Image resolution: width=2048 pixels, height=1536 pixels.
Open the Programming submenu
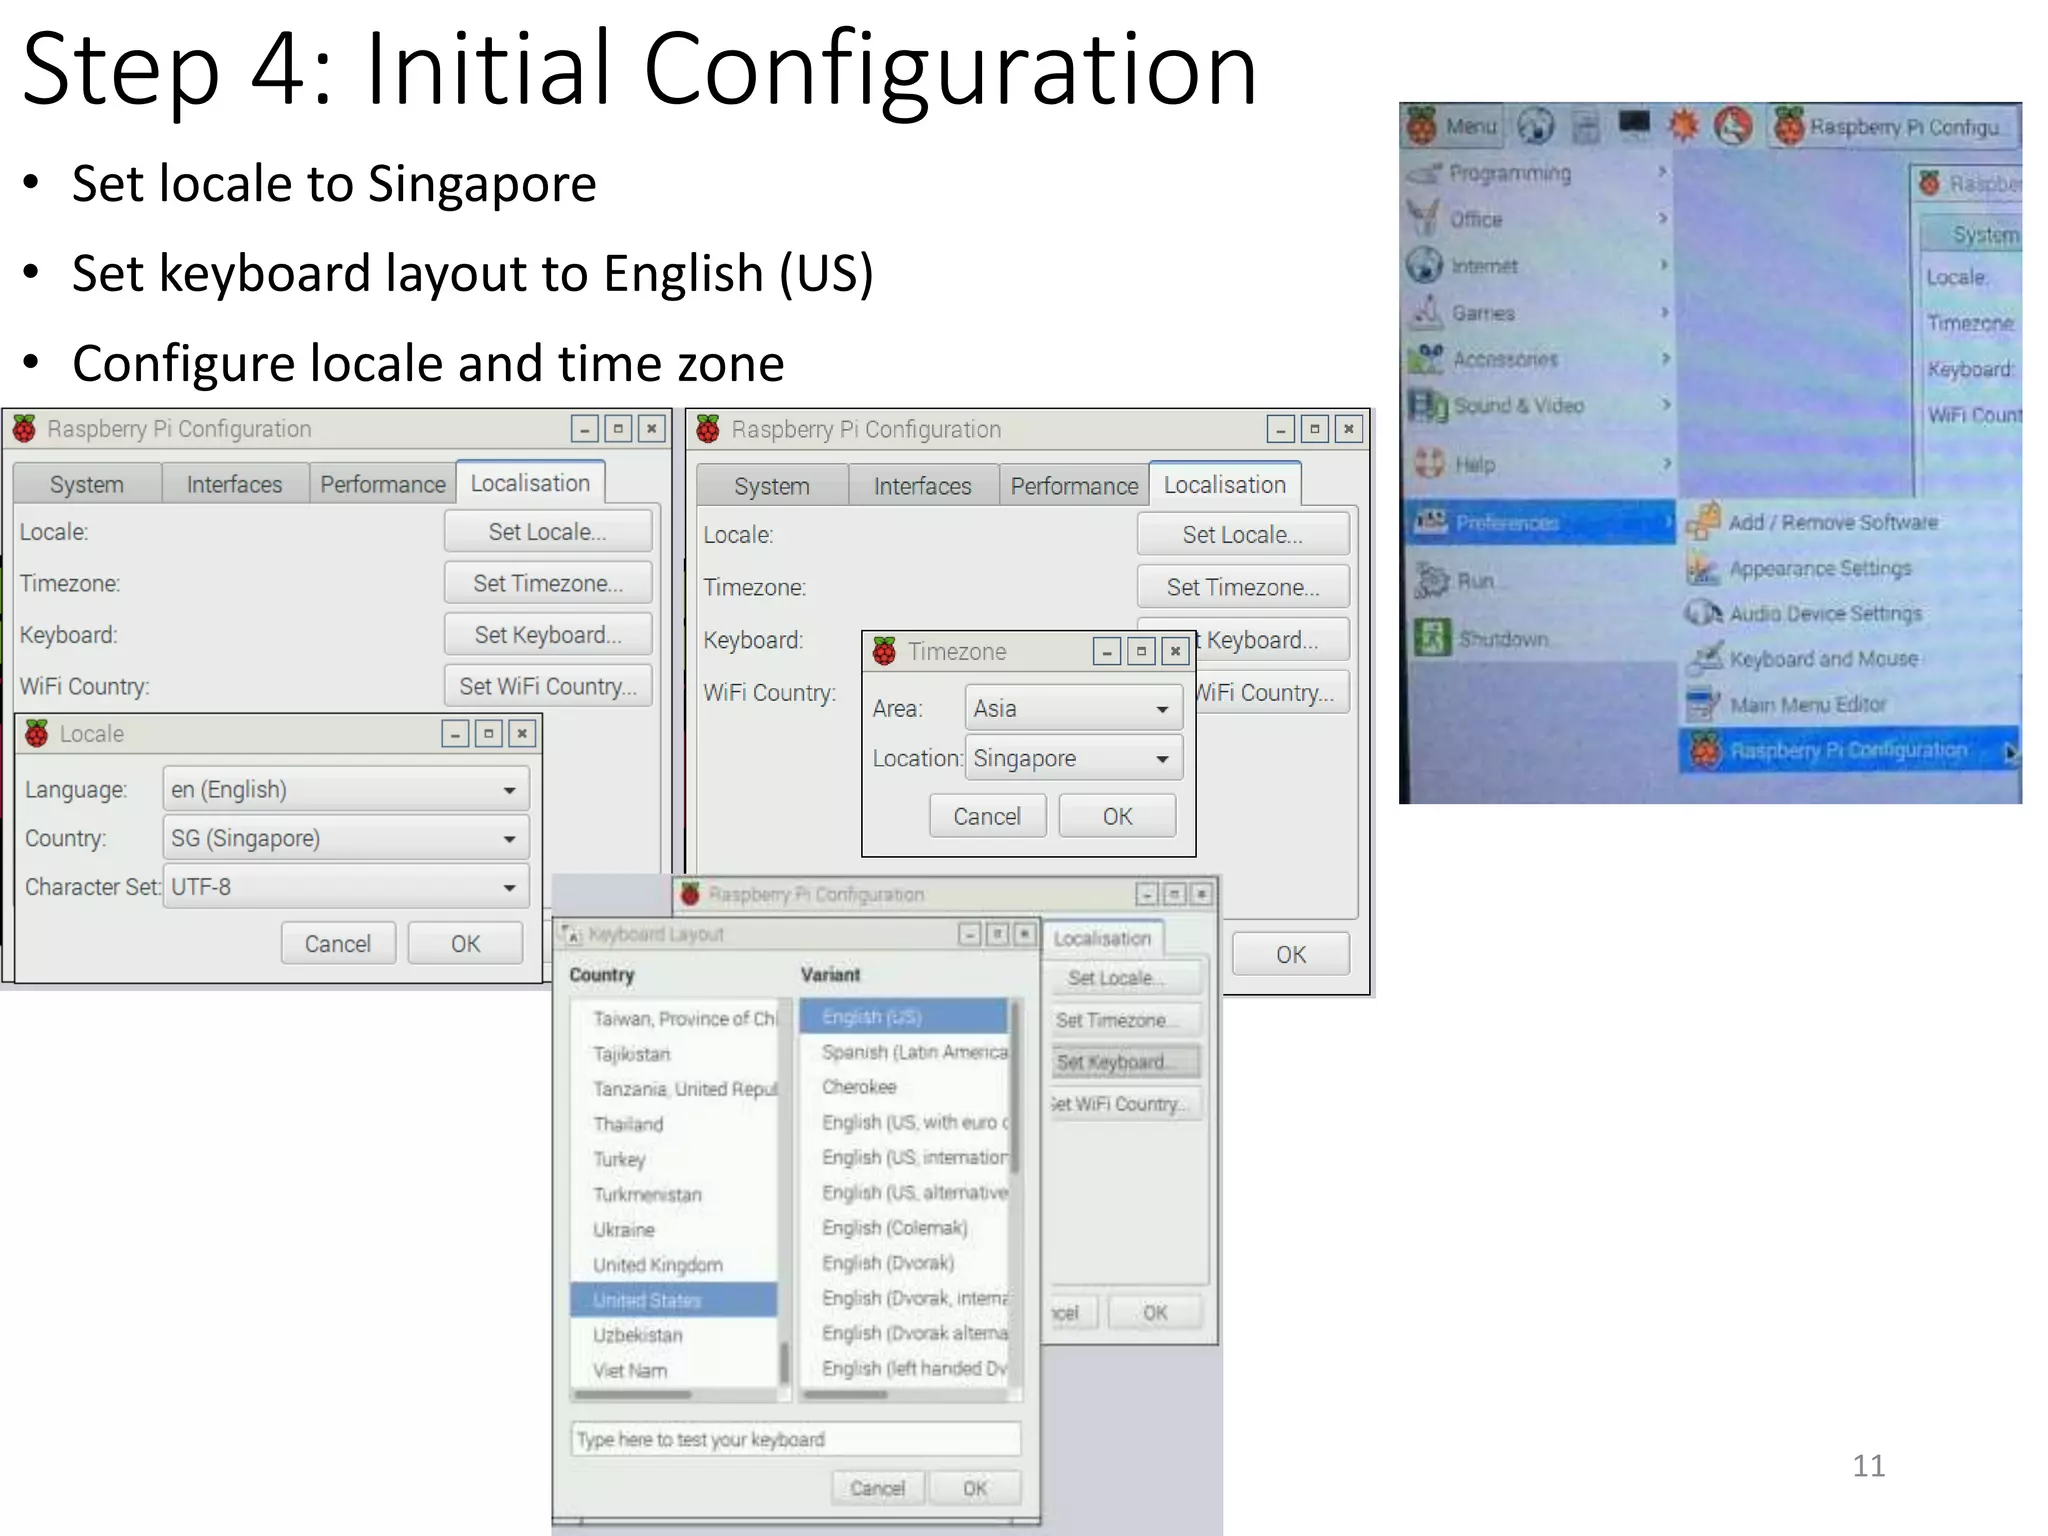click(x=1537, y=173)
